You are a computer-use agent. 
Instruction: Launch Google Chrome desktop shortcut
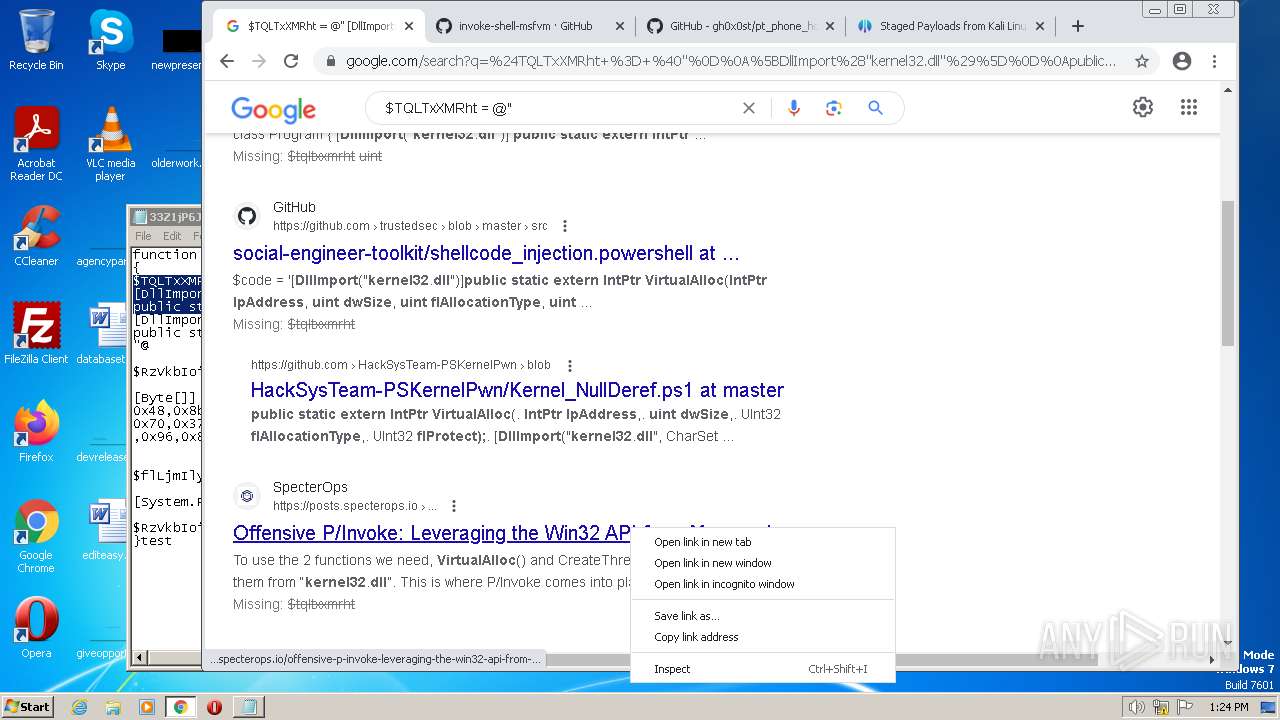click(36, 536)
